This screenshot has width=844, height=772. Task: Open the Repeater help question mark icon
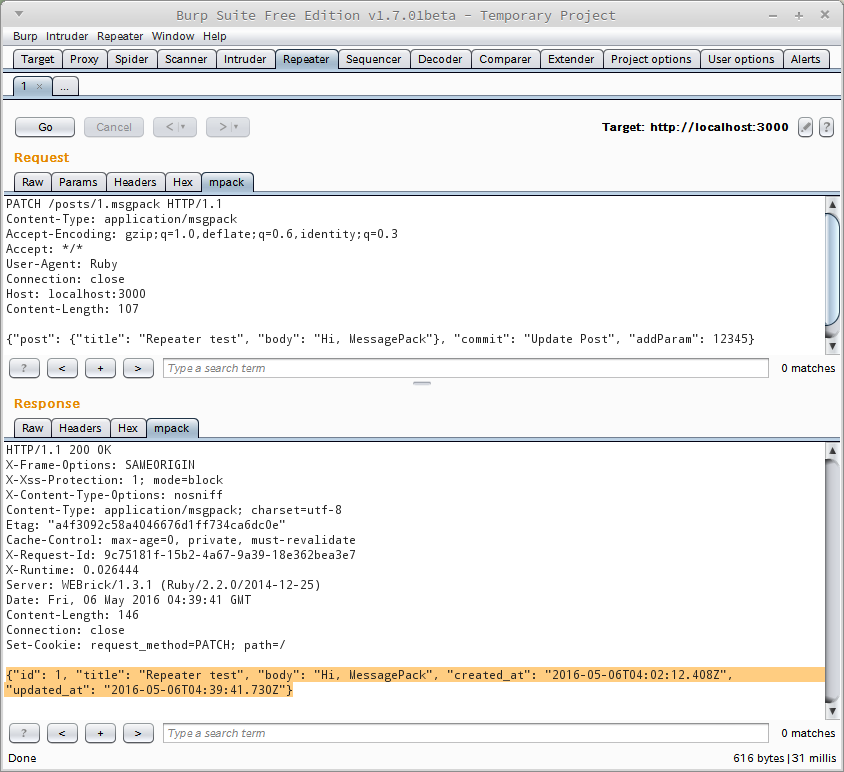click(x=826, y=127)
